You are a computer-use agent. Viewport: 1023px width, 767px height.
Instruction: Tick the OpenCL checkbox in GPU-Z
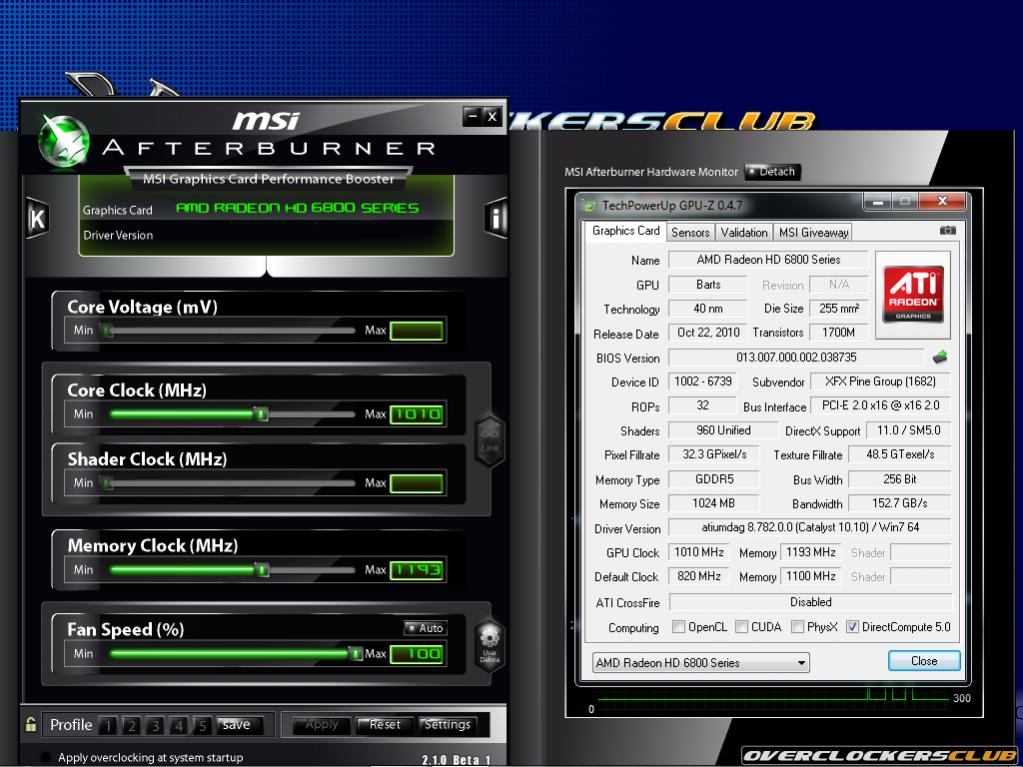coord(679,627)
